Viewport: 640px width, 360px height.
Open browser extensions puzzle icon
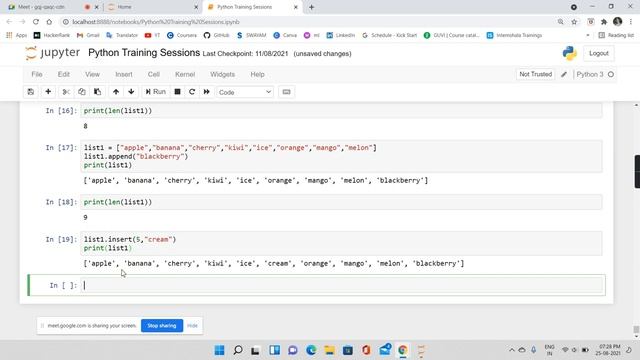click(604, 22)
